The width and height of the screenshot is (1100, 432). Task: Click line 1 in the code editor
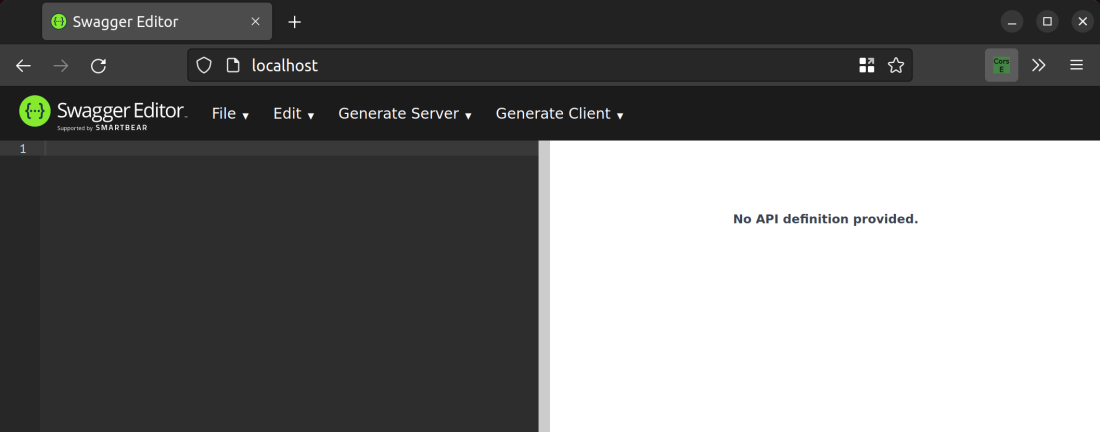click(x=291, y=149)
